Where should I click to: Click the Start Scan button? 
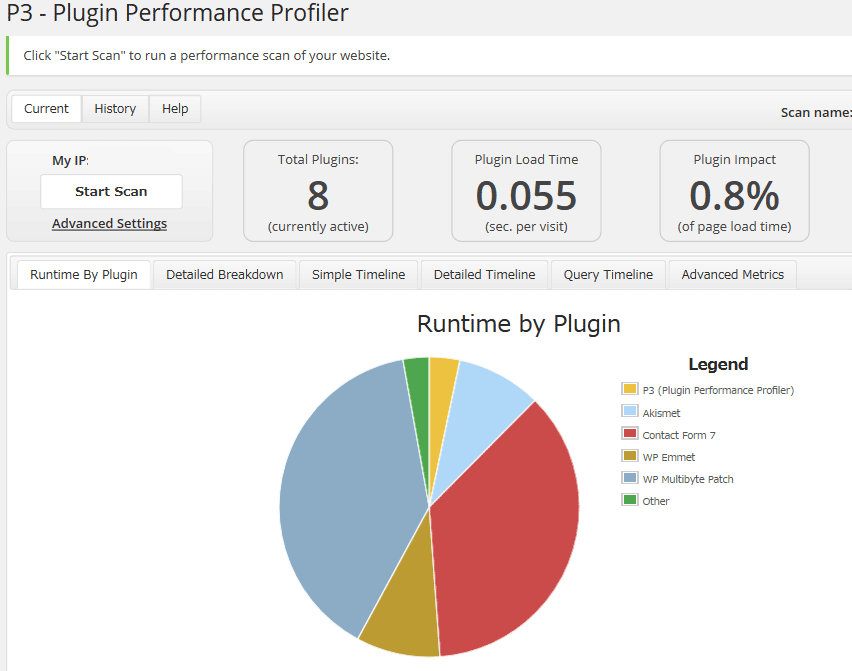click(x=111, y=192)
